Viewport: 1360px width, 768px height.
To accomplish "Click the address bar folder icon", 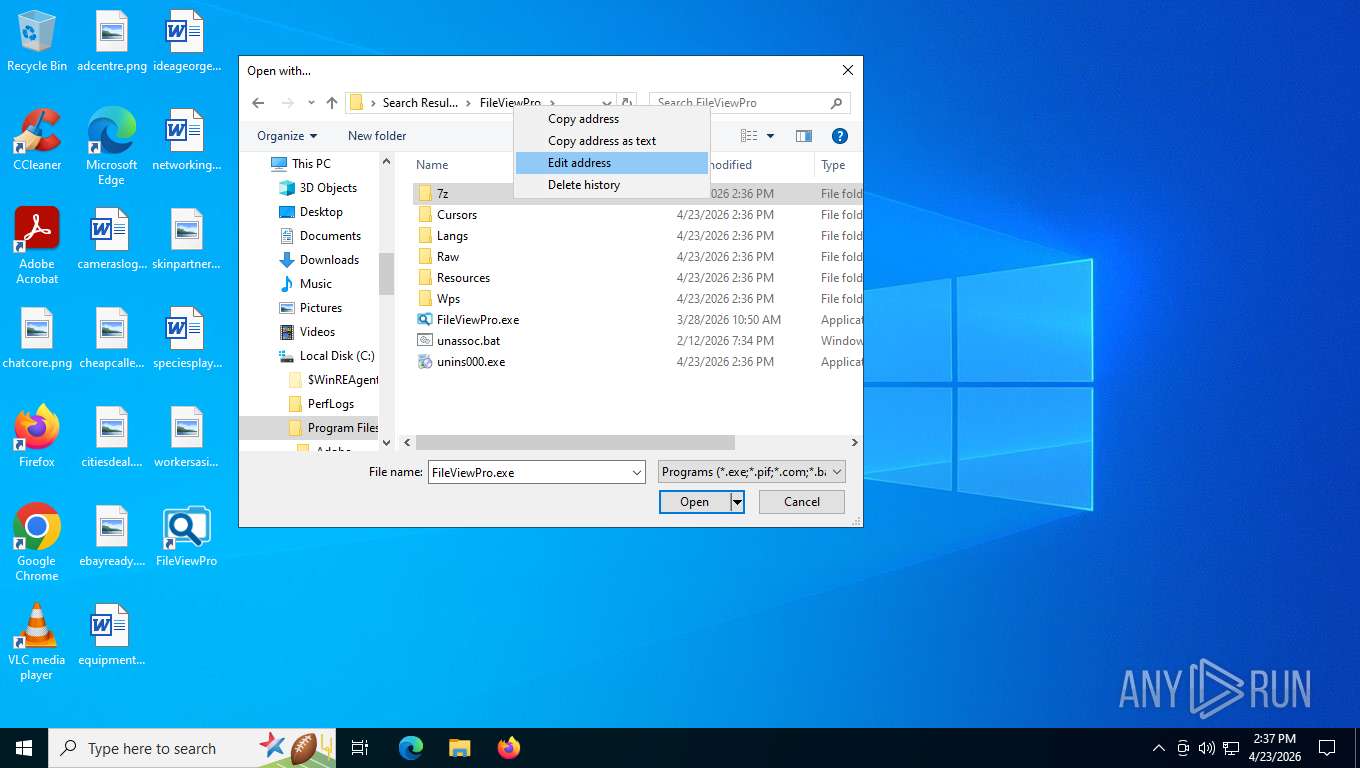I will coord(356,103).
